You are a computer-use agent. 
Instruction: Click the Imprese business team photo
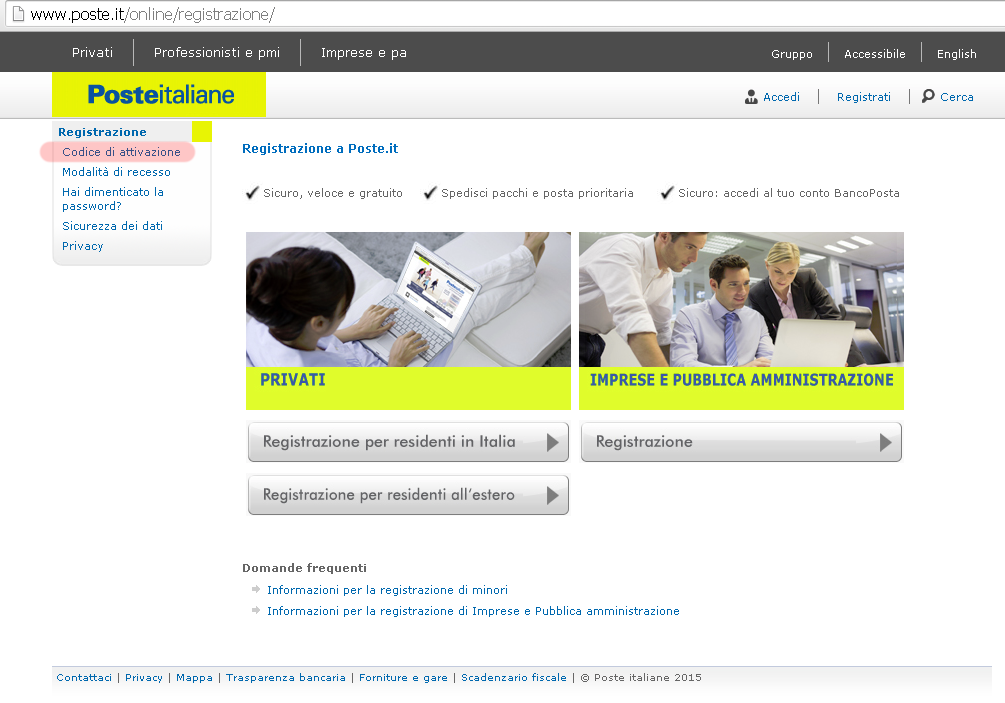(742, 299)
